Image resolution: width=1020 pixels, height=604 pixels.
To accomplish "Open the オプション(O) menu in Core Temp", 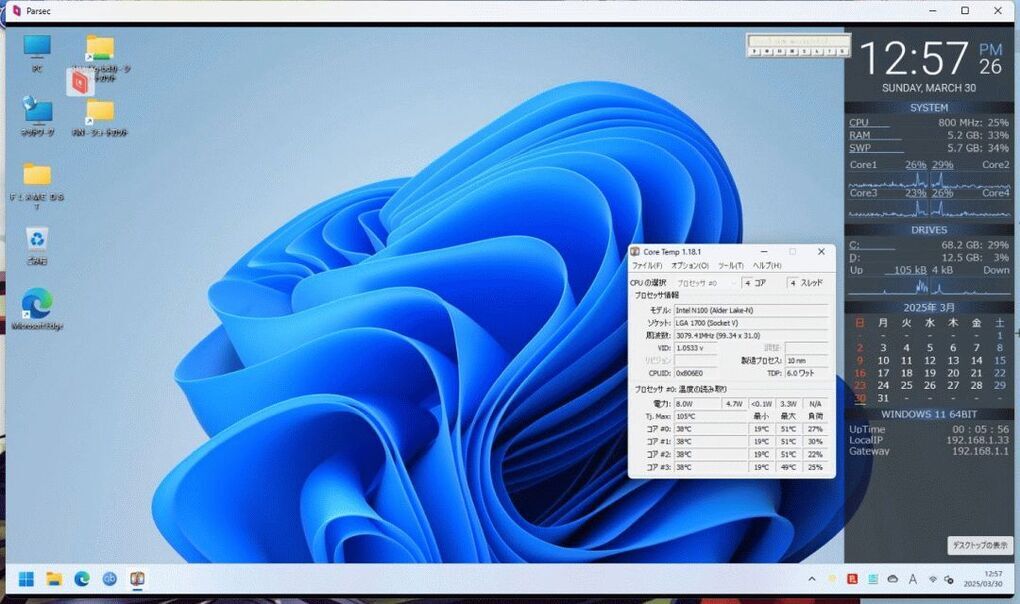I will 690,266.
